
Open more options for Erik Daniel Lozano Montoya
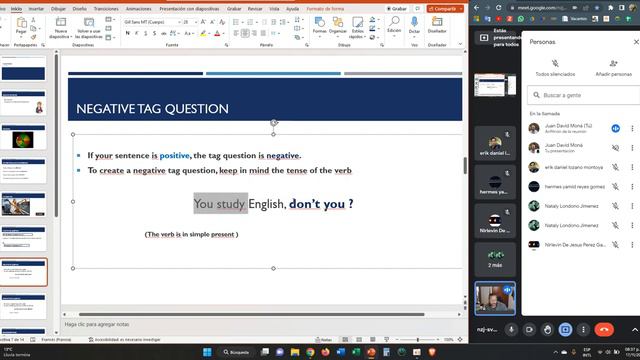pos(632,167)
